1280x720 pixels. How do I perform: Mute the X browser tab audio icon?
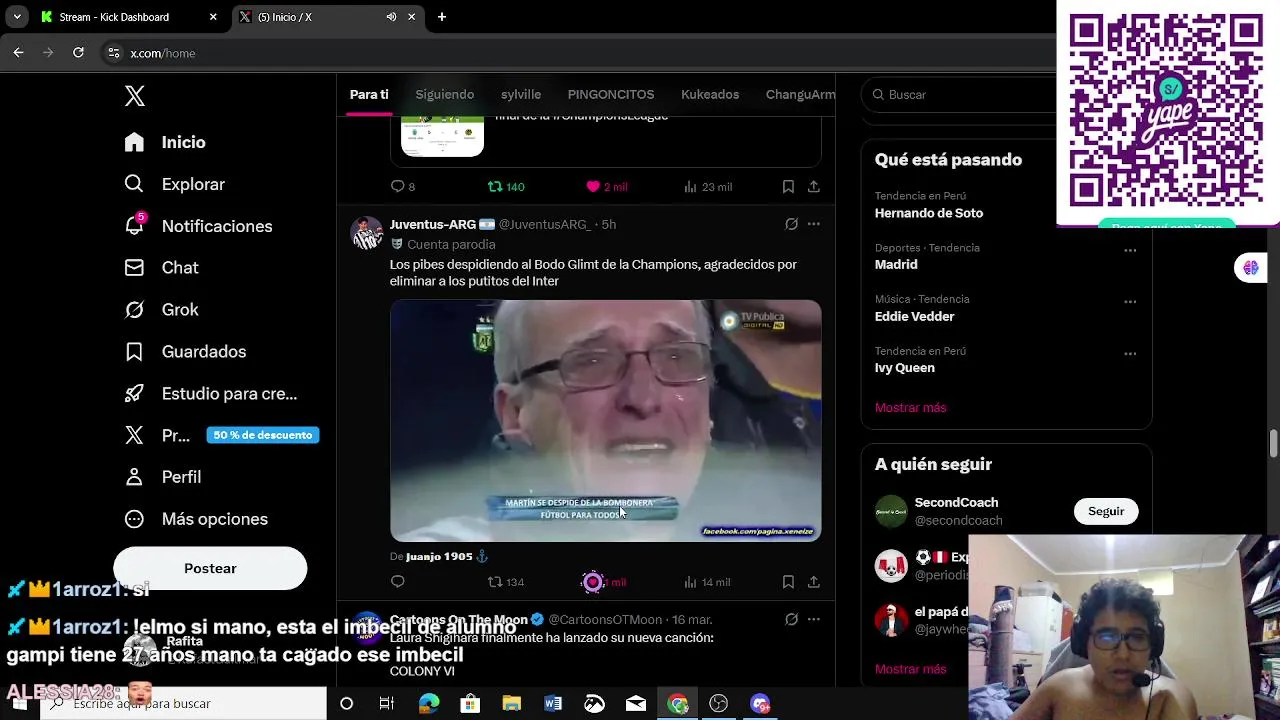coord(391,17)
